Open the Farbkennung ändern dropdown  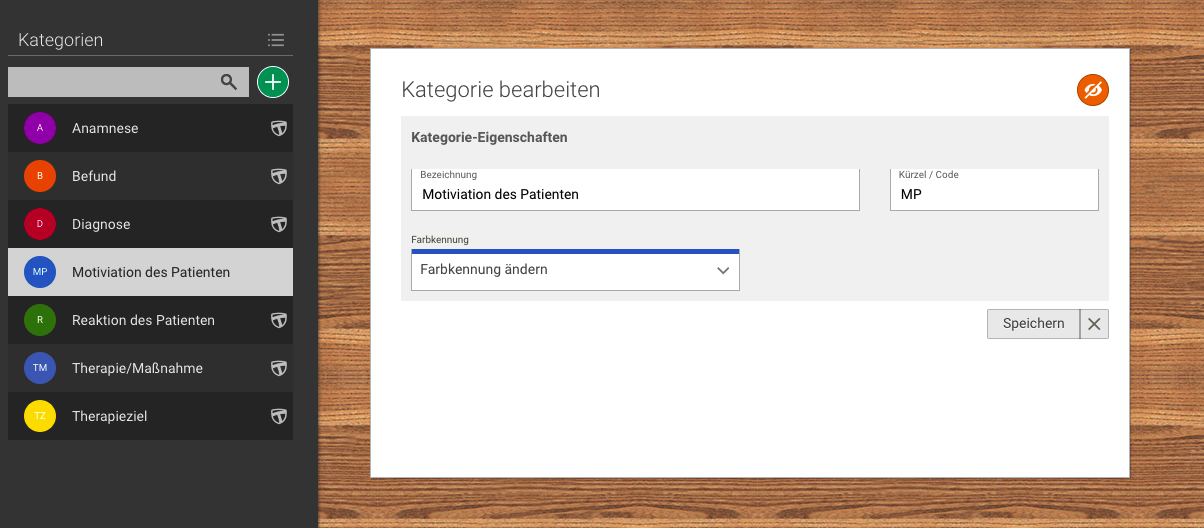coord(575,270)
